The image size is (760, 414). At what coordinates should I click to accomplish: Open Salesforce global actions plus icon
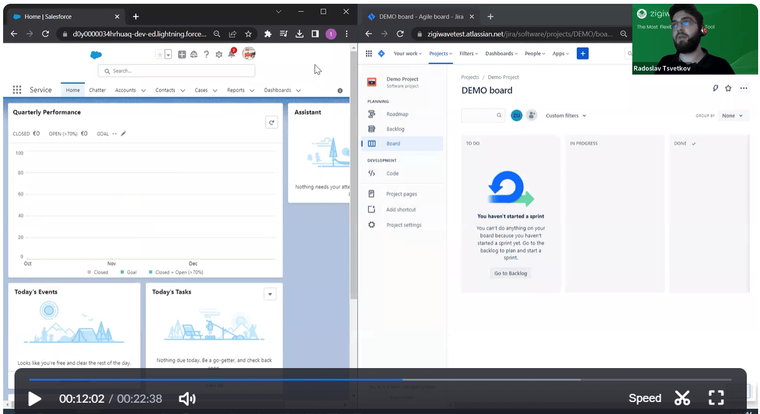click(x=182, y=55)
